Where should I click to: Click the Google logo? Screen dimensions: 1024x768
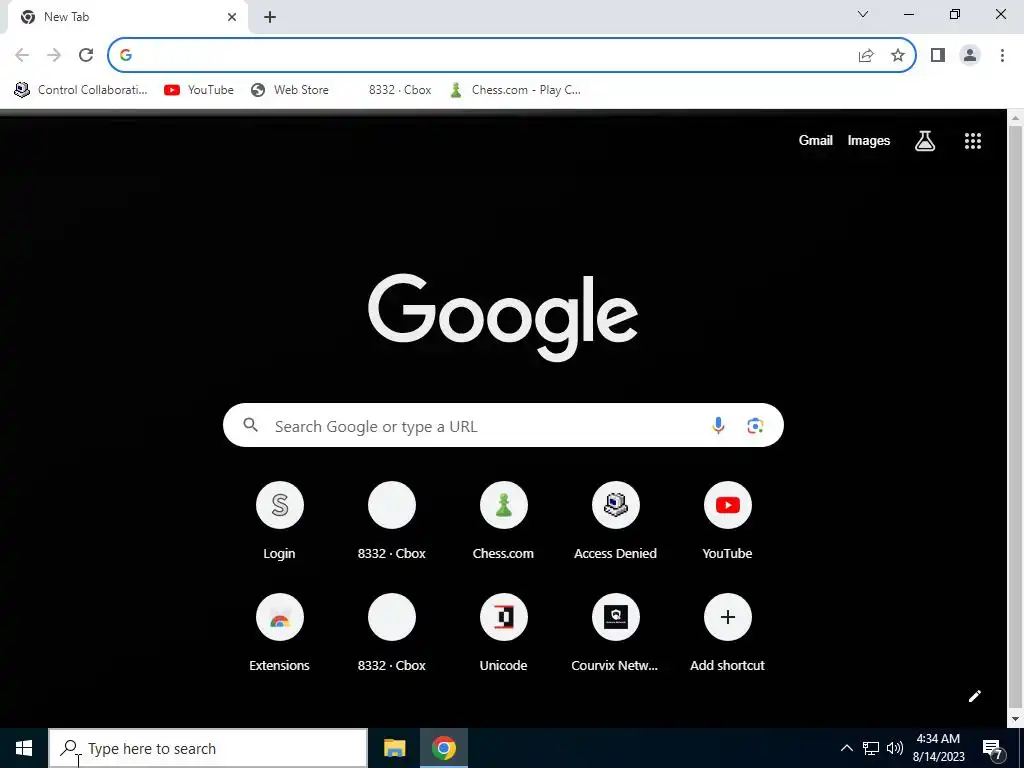click(x=503, y=317)
